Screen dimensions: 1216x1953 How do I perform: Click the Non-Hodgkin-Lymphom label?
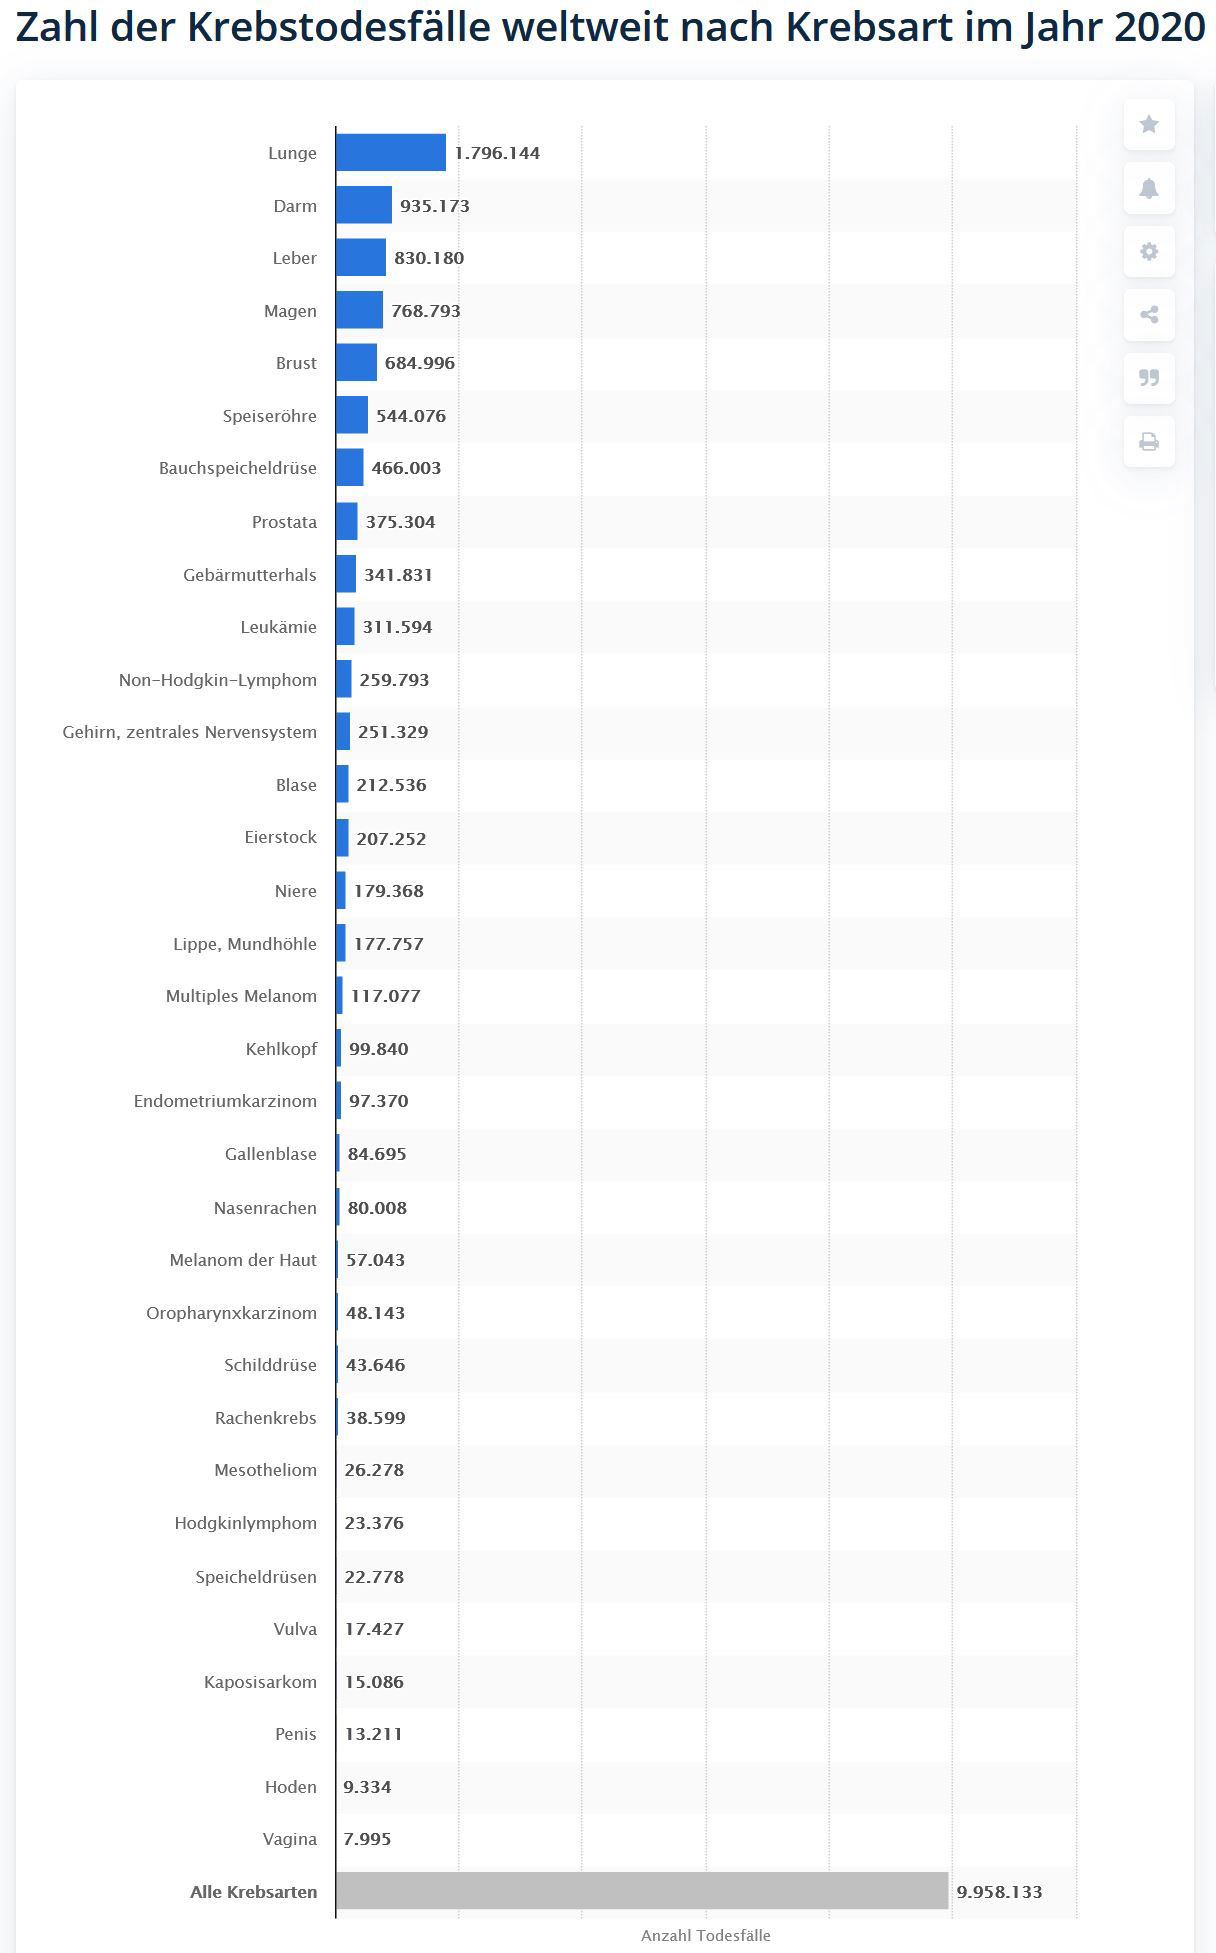(x=218, y=680)
